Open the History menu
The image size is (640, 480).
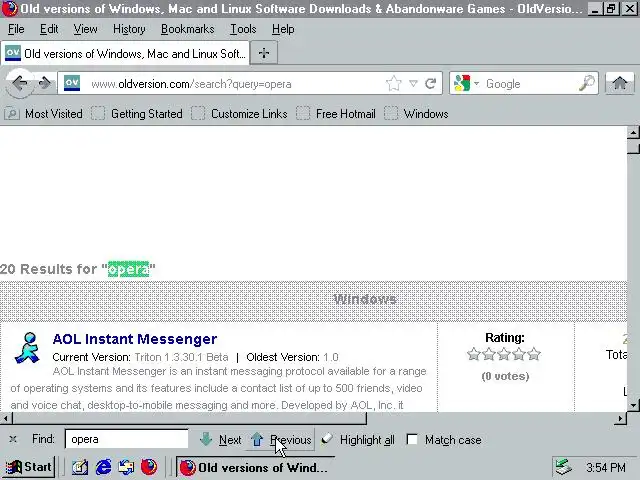(129, 29)
